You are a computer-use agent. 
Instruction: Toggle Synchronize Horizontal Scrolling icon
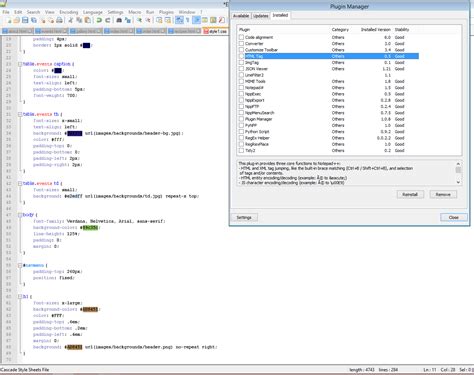[x=168, y=20]
